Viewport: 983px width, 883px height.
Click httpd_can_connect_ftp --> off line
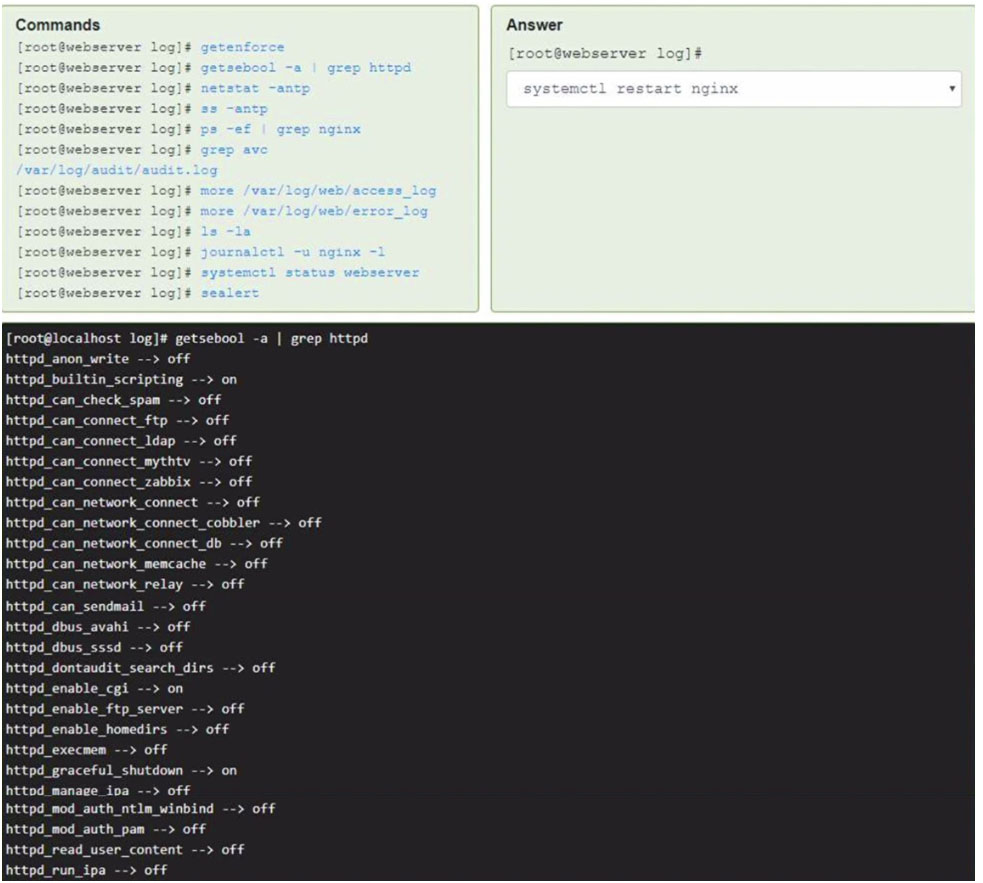click(117, 420)
